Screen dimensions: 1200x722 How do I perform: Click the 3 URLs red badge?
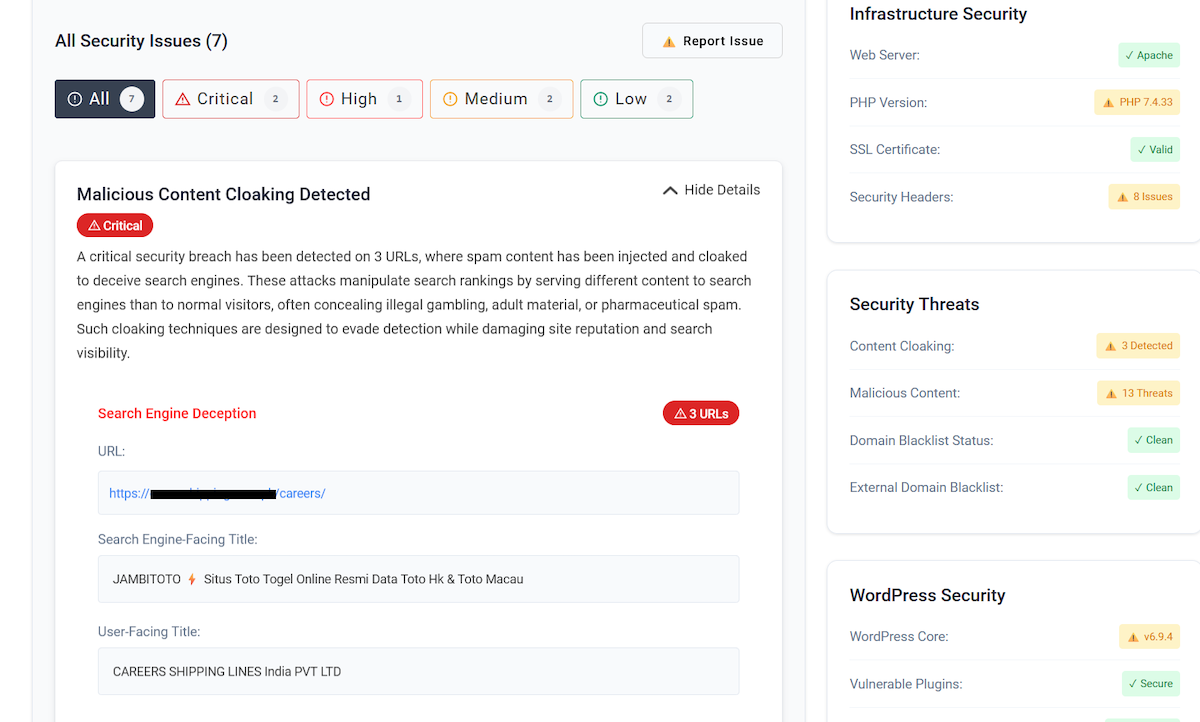click(x=701, y=413)
